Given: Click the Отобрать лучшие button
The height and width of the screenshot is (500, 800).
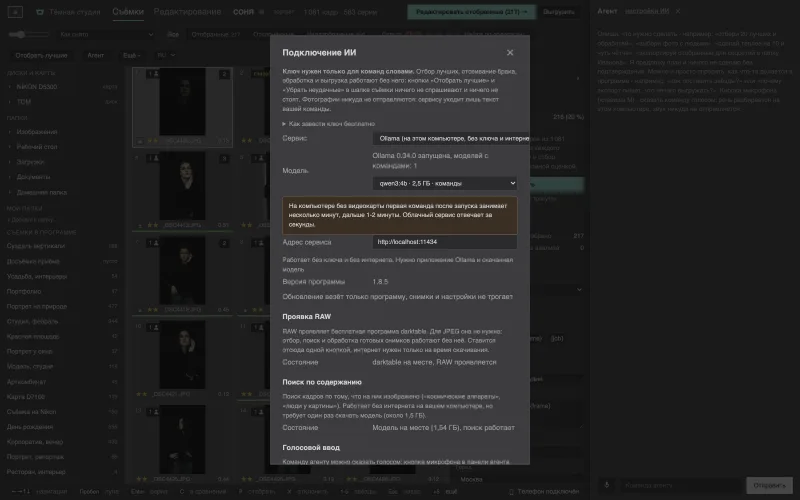Looking at the screenshot, I should 41,55.
